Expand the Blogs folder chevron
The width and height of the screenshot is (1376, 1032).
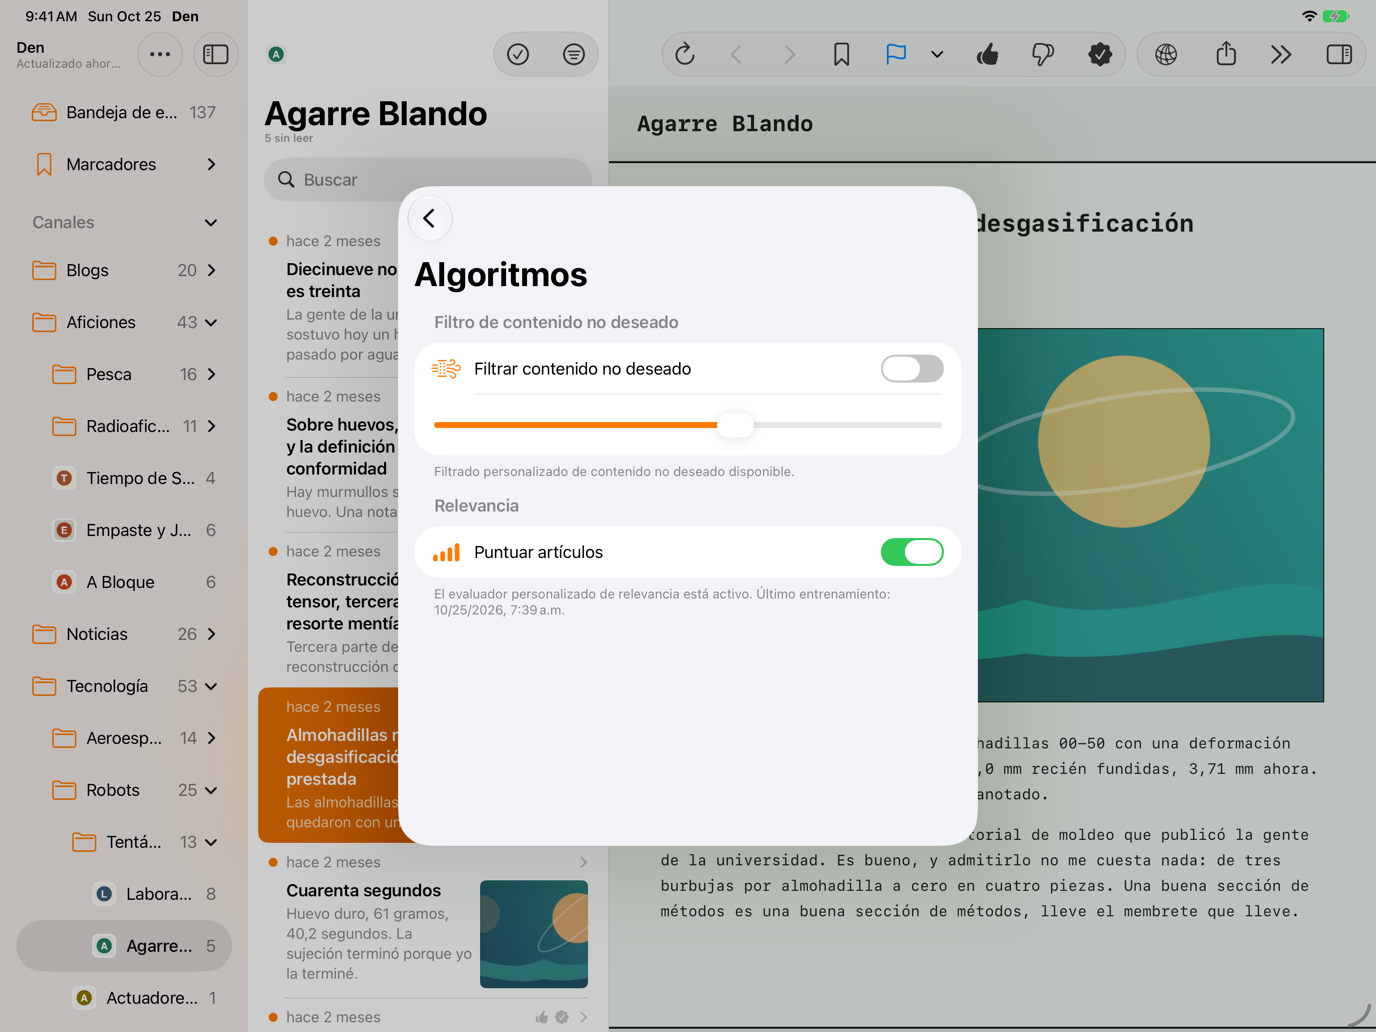pos(211,270)
